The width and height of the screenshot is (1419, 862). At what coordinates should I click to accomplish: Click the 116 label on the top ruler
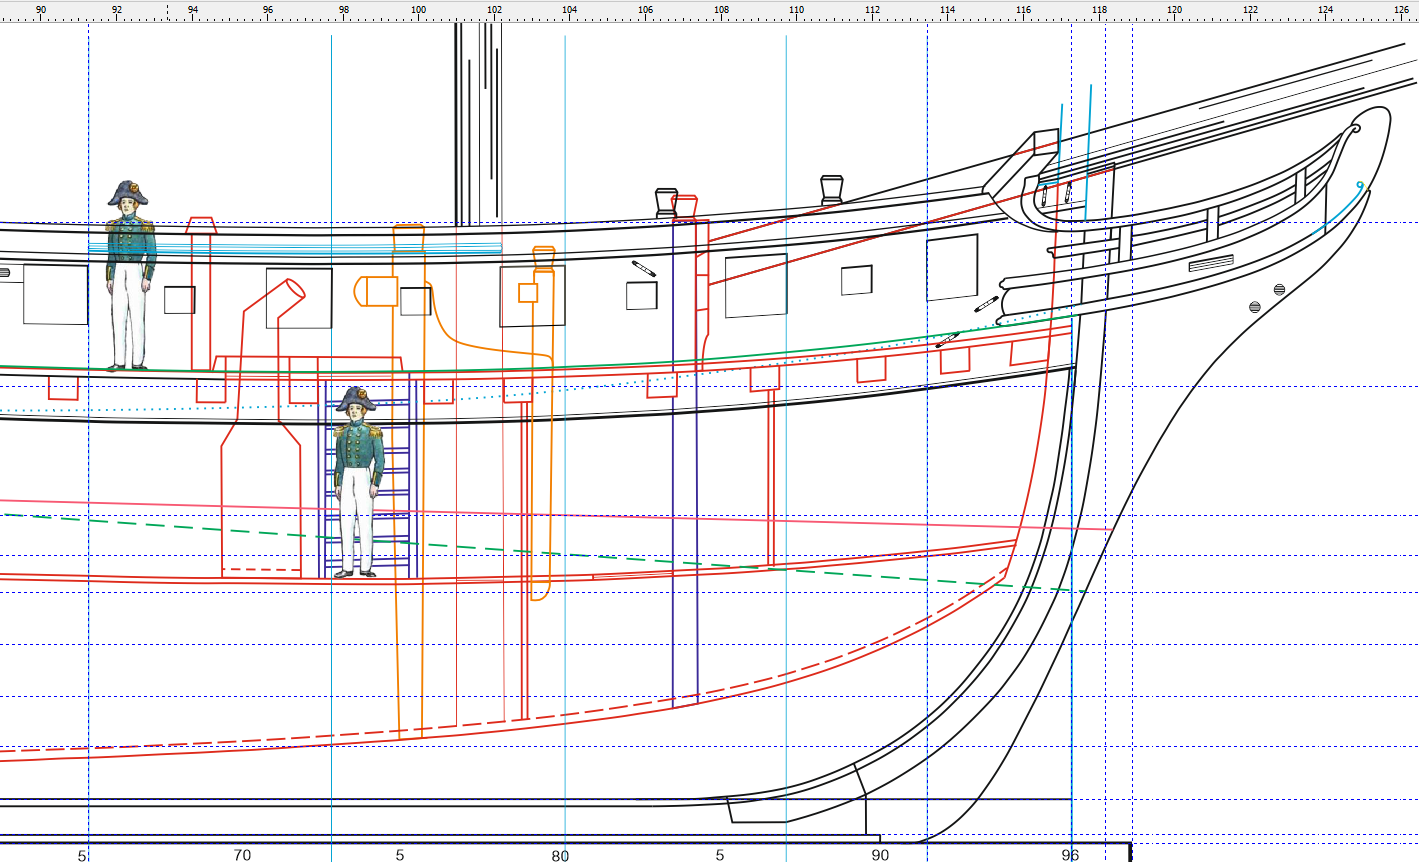click(1023, 10)
